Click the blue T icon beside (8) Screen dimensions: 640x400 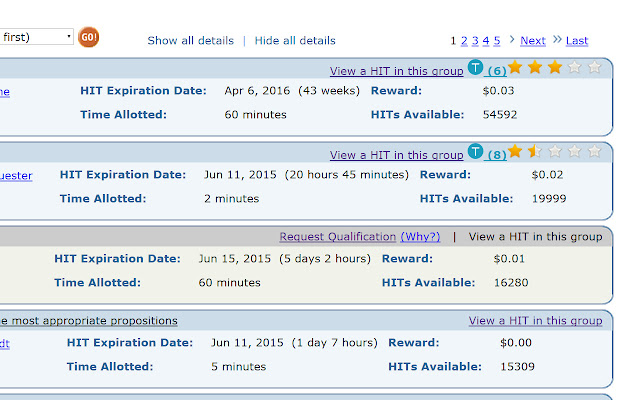[x=476, y=153]
